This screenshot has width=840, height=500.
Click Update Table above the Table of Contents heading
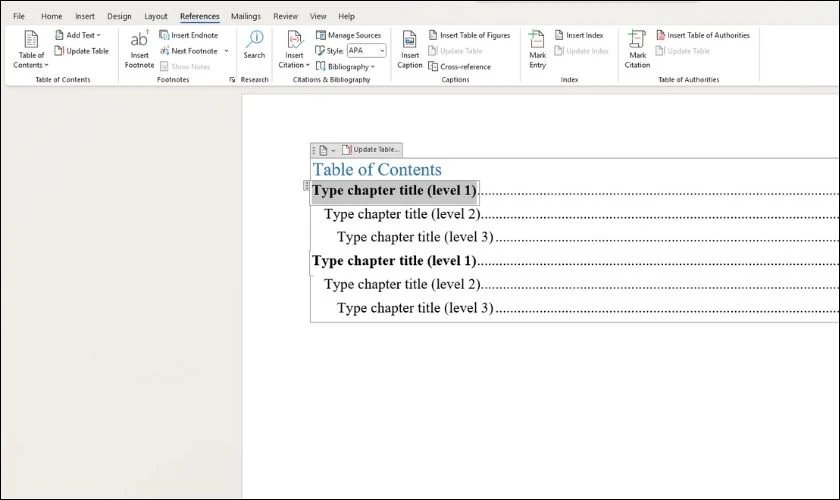pyautogui.click(x=371, y=150)
